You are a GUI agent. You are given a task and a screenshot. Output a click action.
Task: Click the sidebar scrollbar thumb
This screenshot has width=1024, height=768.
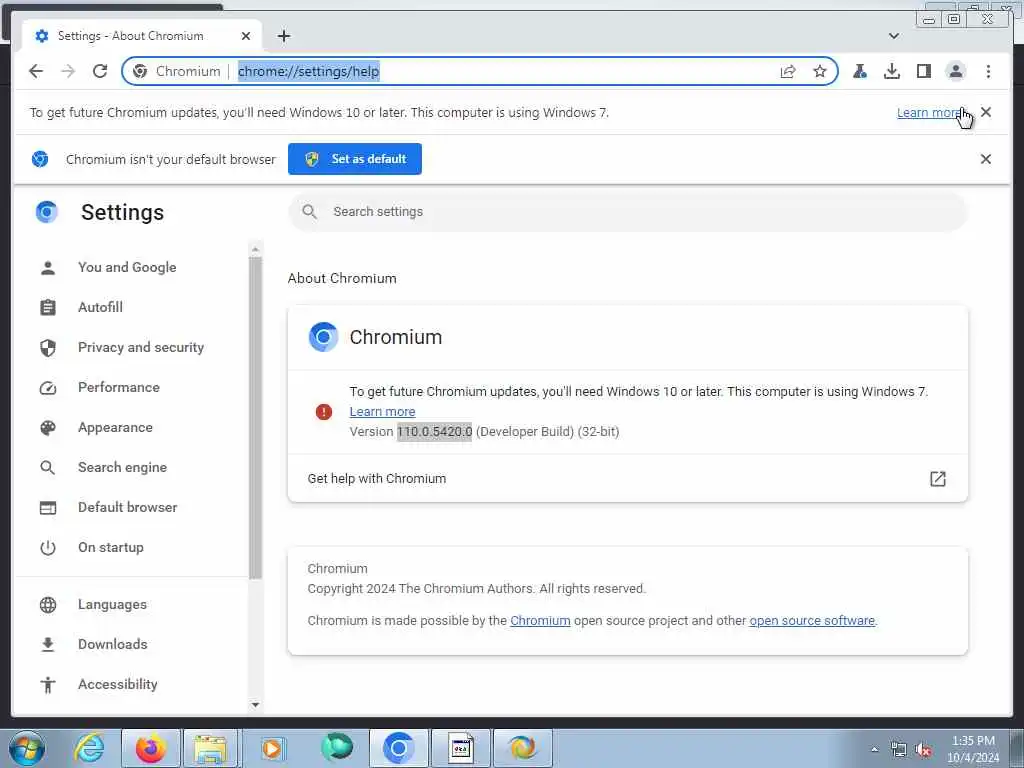point(255,418)
